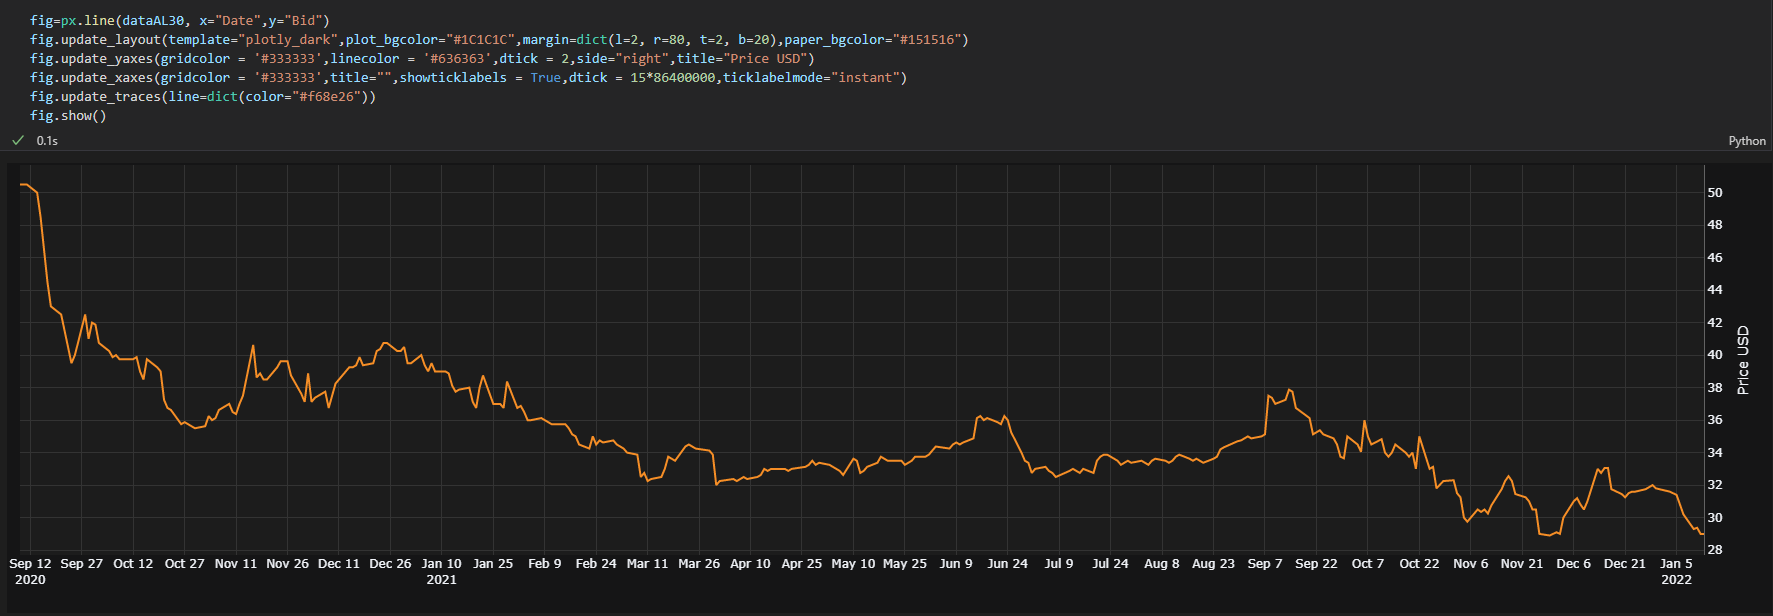Click the green cell execution success checkmark
The image size is (1773, 616).
pos(17,141)
